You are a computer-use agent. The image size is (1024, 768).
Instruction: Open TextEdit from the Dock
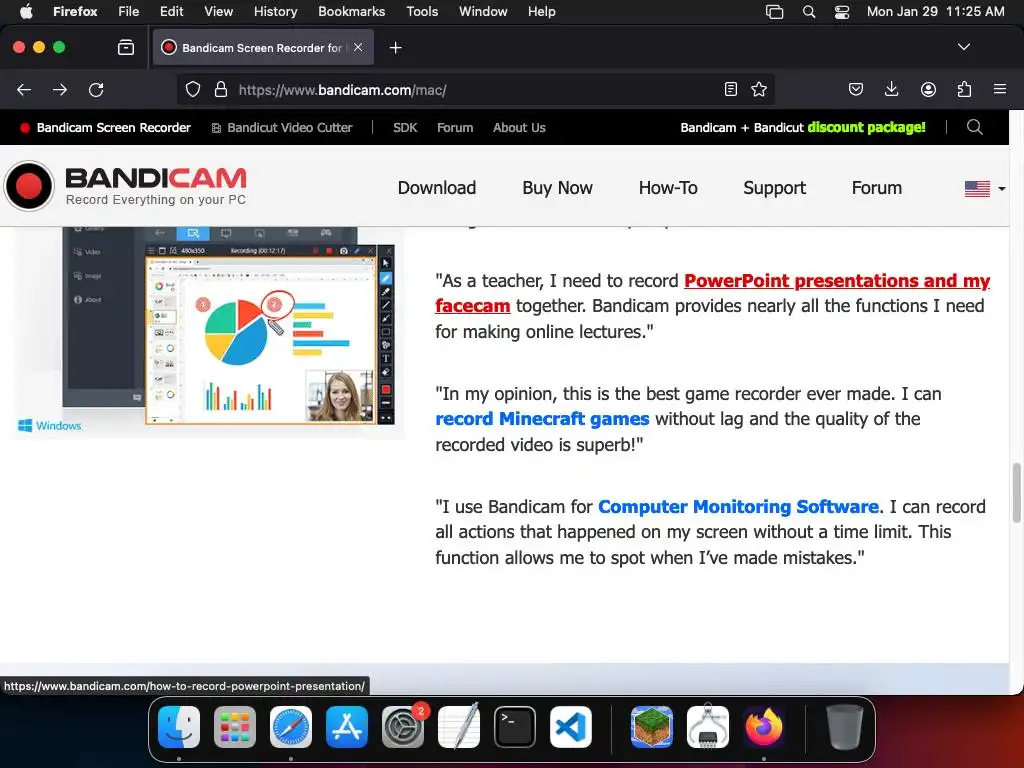click(x=458, y=727)
